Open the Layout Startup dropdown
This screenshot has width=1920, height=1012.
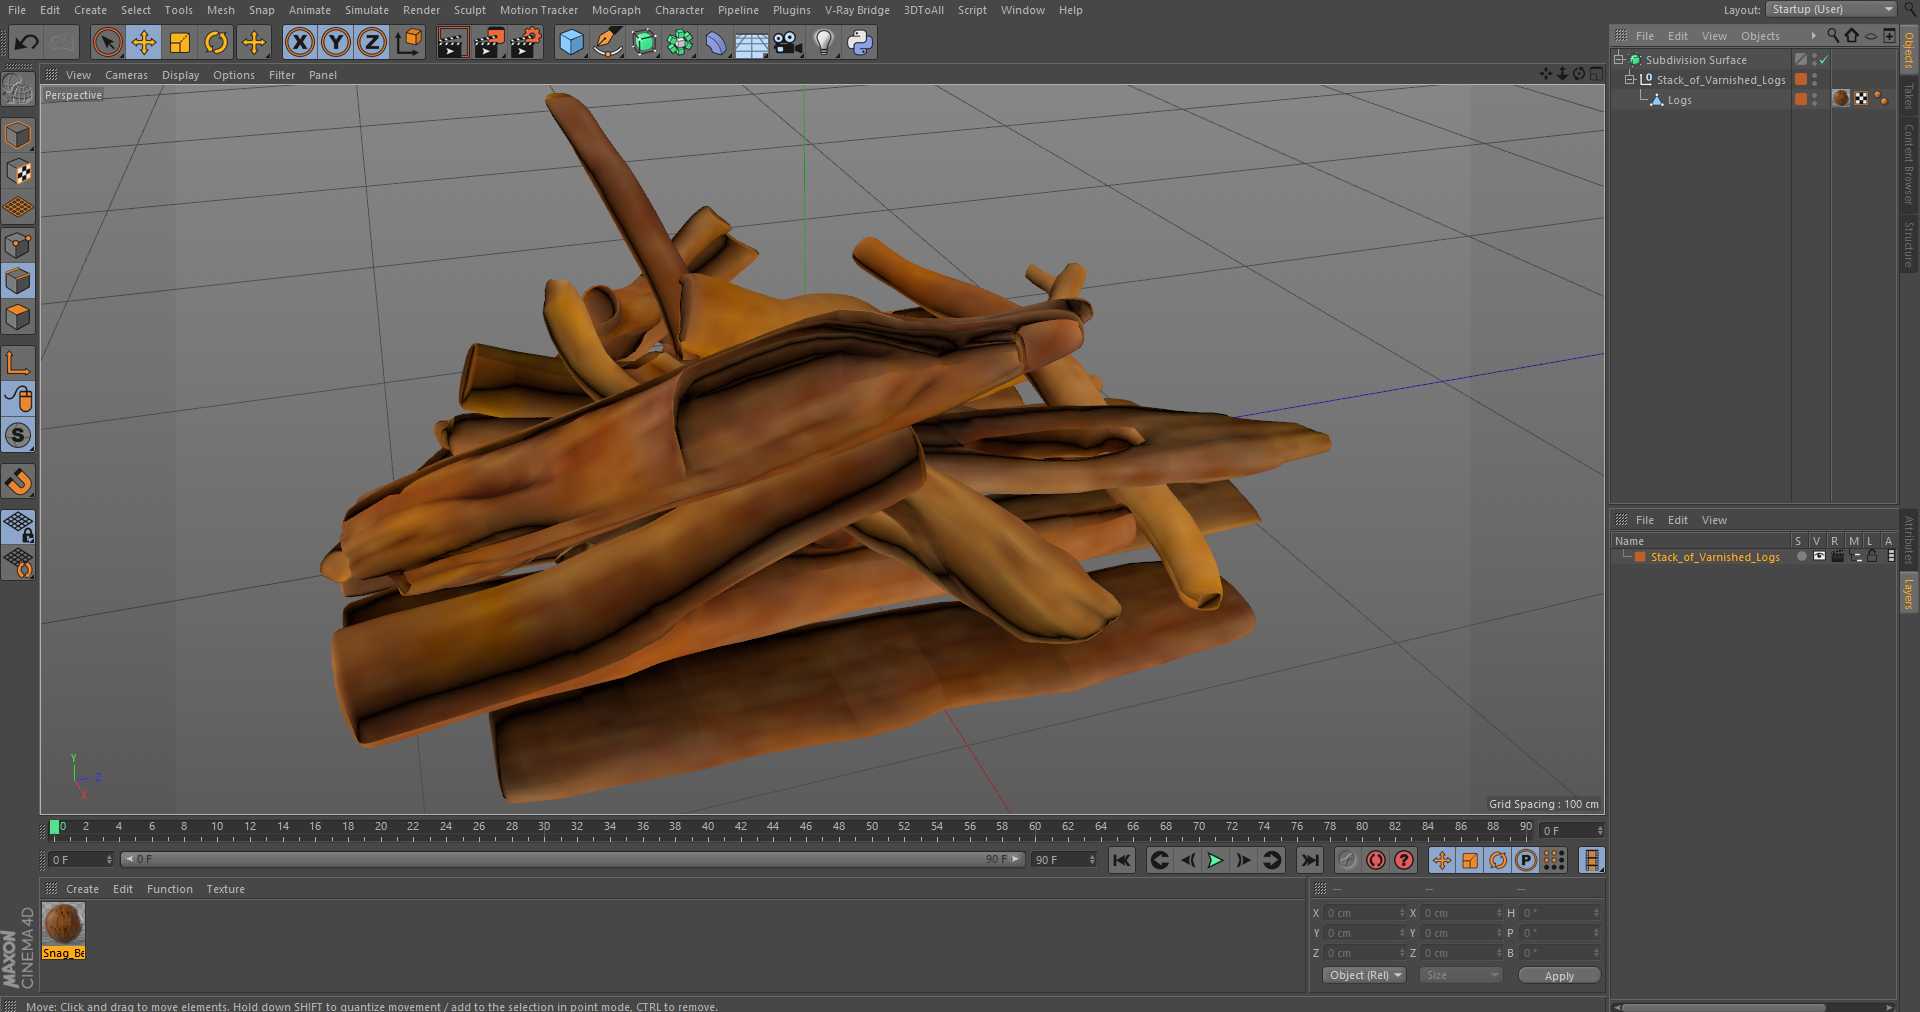(x=1831, y=10)
